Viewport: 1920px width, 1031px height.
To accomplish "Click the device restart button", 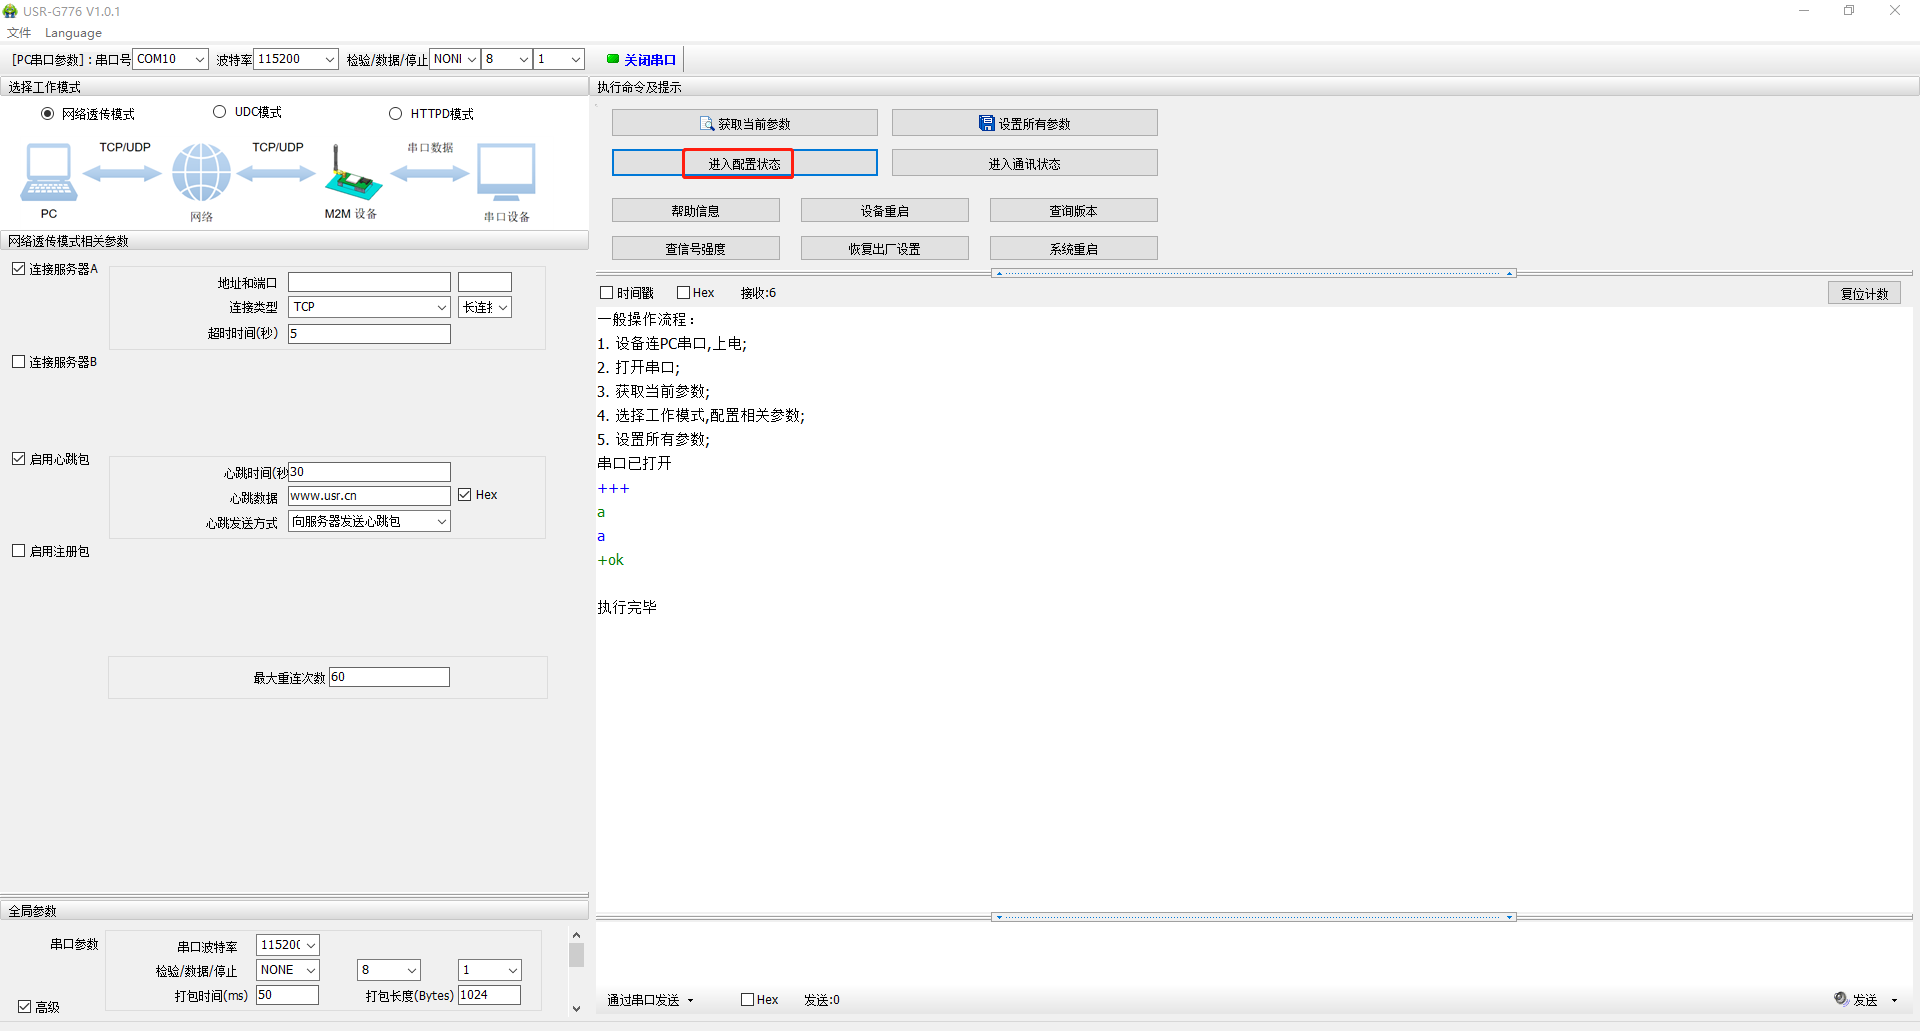I will 884,211.
